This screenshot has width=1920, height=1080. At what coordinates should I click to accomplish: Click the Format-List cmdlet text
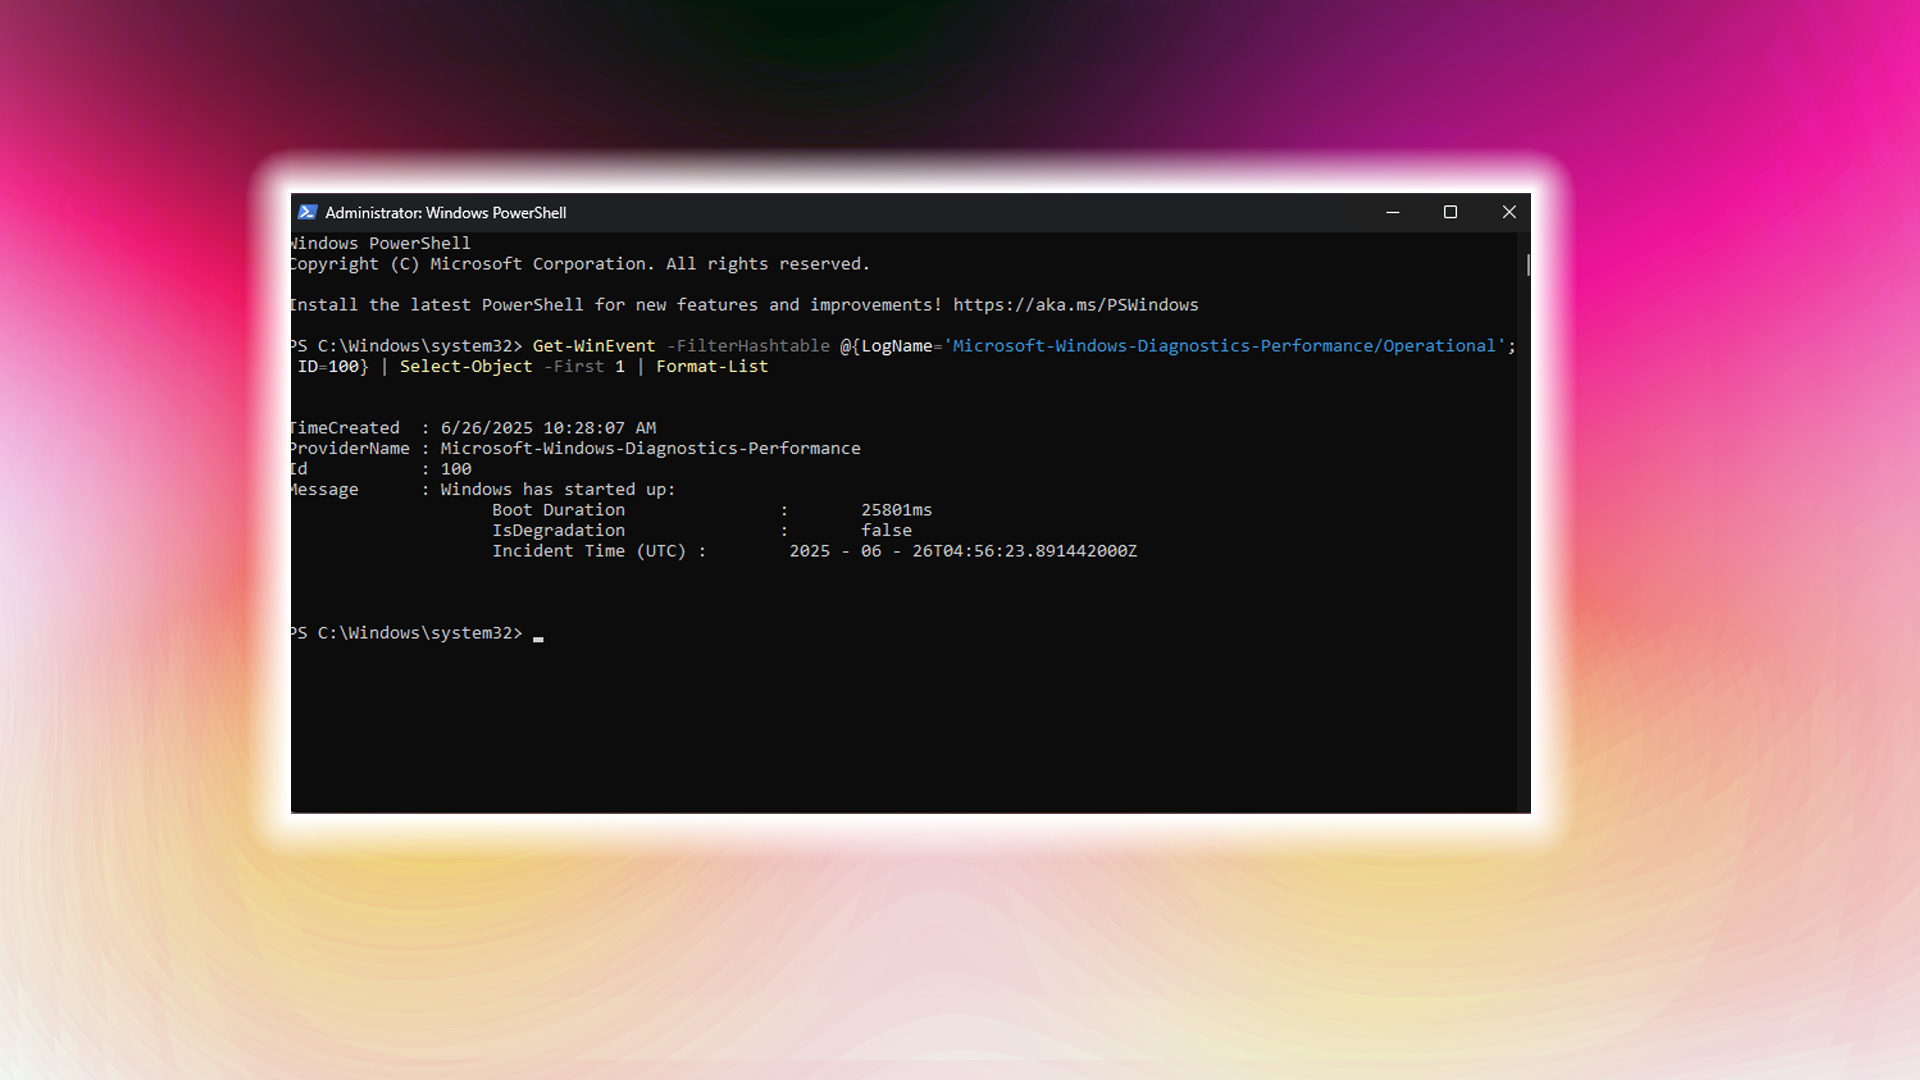pos(712,367)
